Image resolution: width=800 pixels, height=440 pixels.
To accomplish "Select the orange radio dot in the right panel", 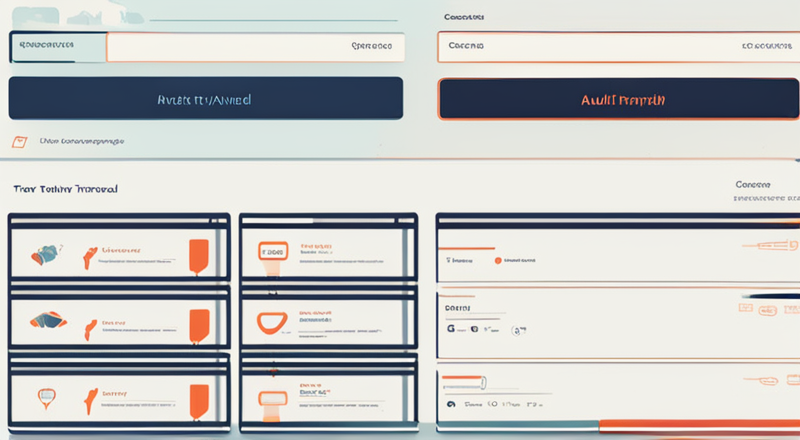I will click(x=498, y=260).
